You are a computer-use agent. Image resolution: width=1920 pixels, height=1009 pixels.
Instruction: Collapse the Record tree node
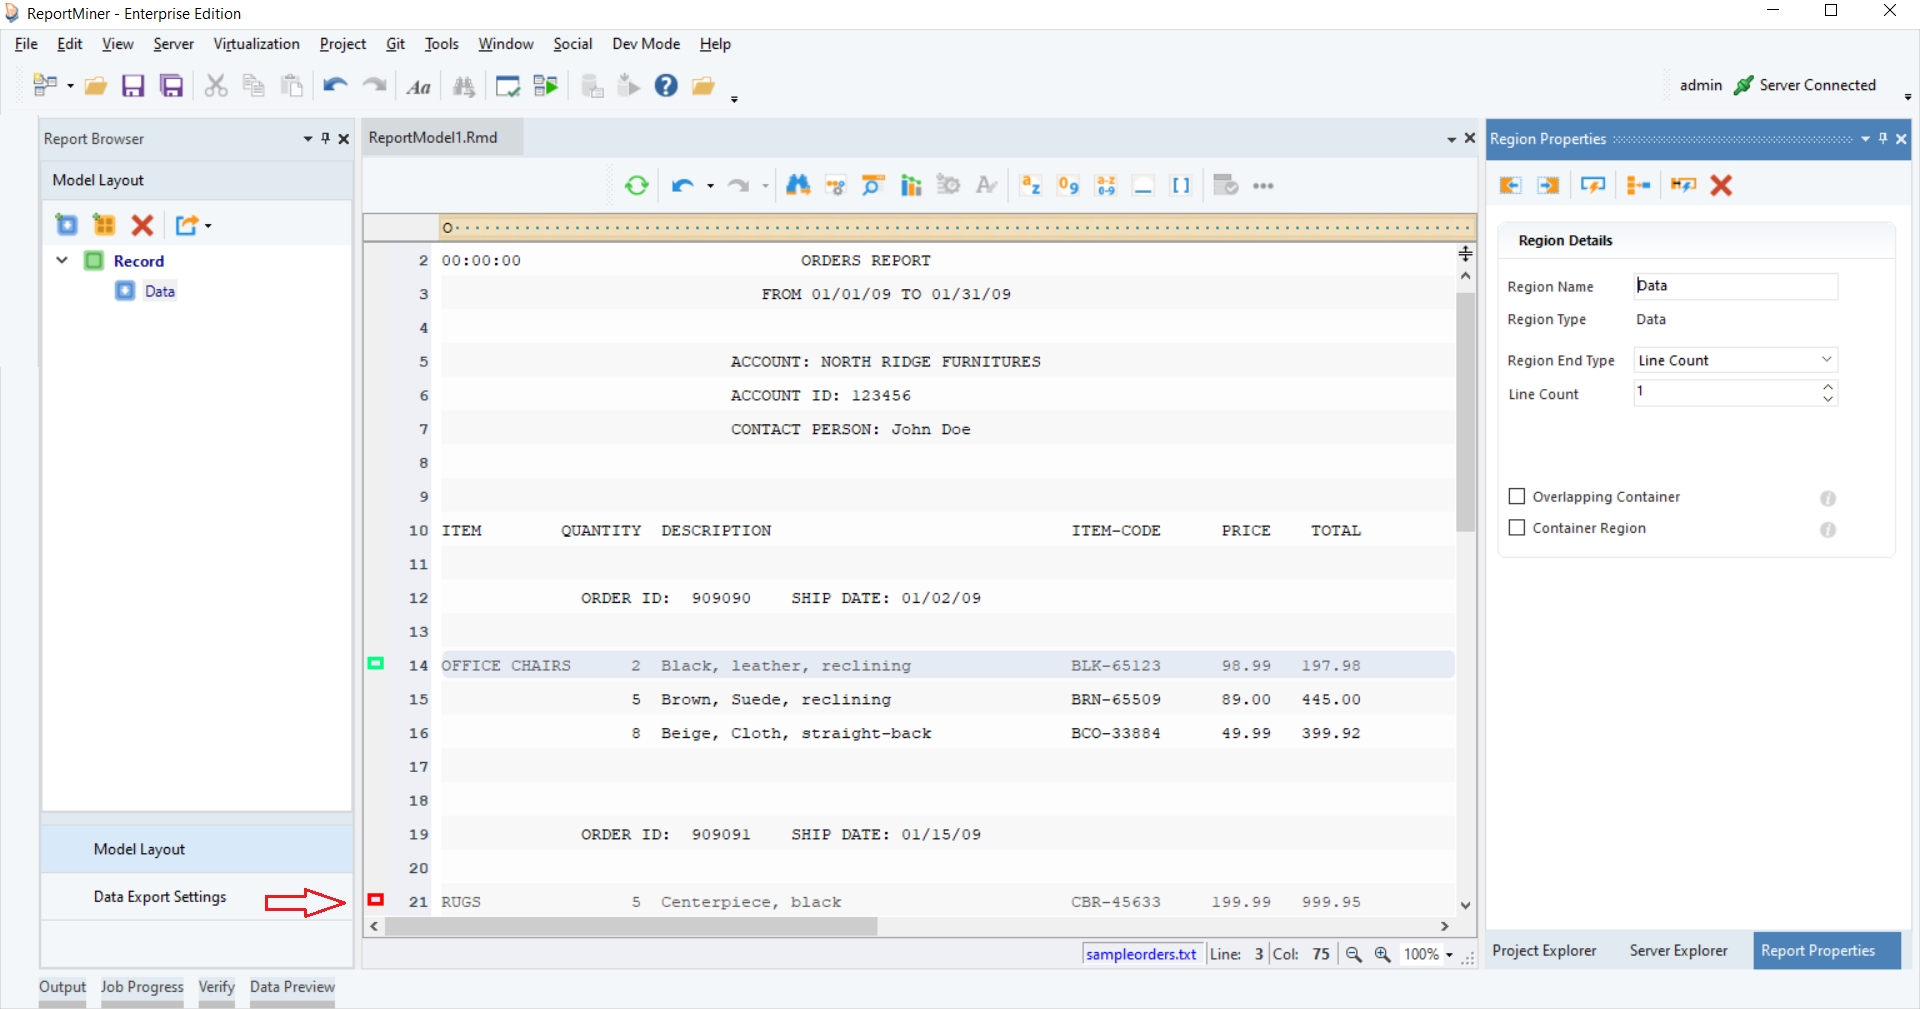[62, 260]
